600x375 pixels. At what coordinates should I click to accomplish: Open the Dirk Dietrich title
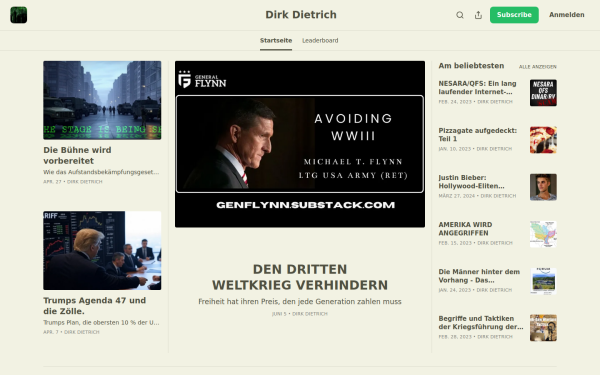[x=301, y=15]
